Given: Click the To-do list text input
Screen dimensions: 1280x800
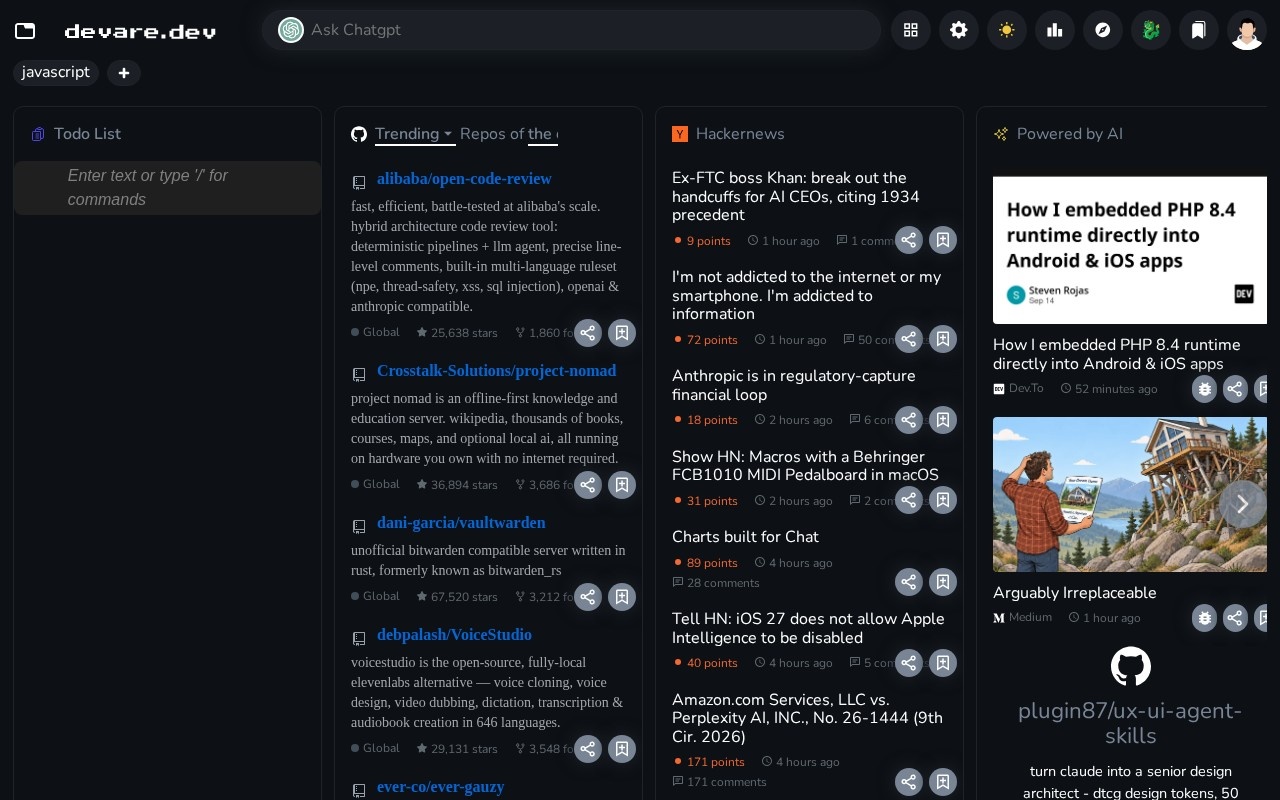Looking at the screenshot, I should (167, 187).
